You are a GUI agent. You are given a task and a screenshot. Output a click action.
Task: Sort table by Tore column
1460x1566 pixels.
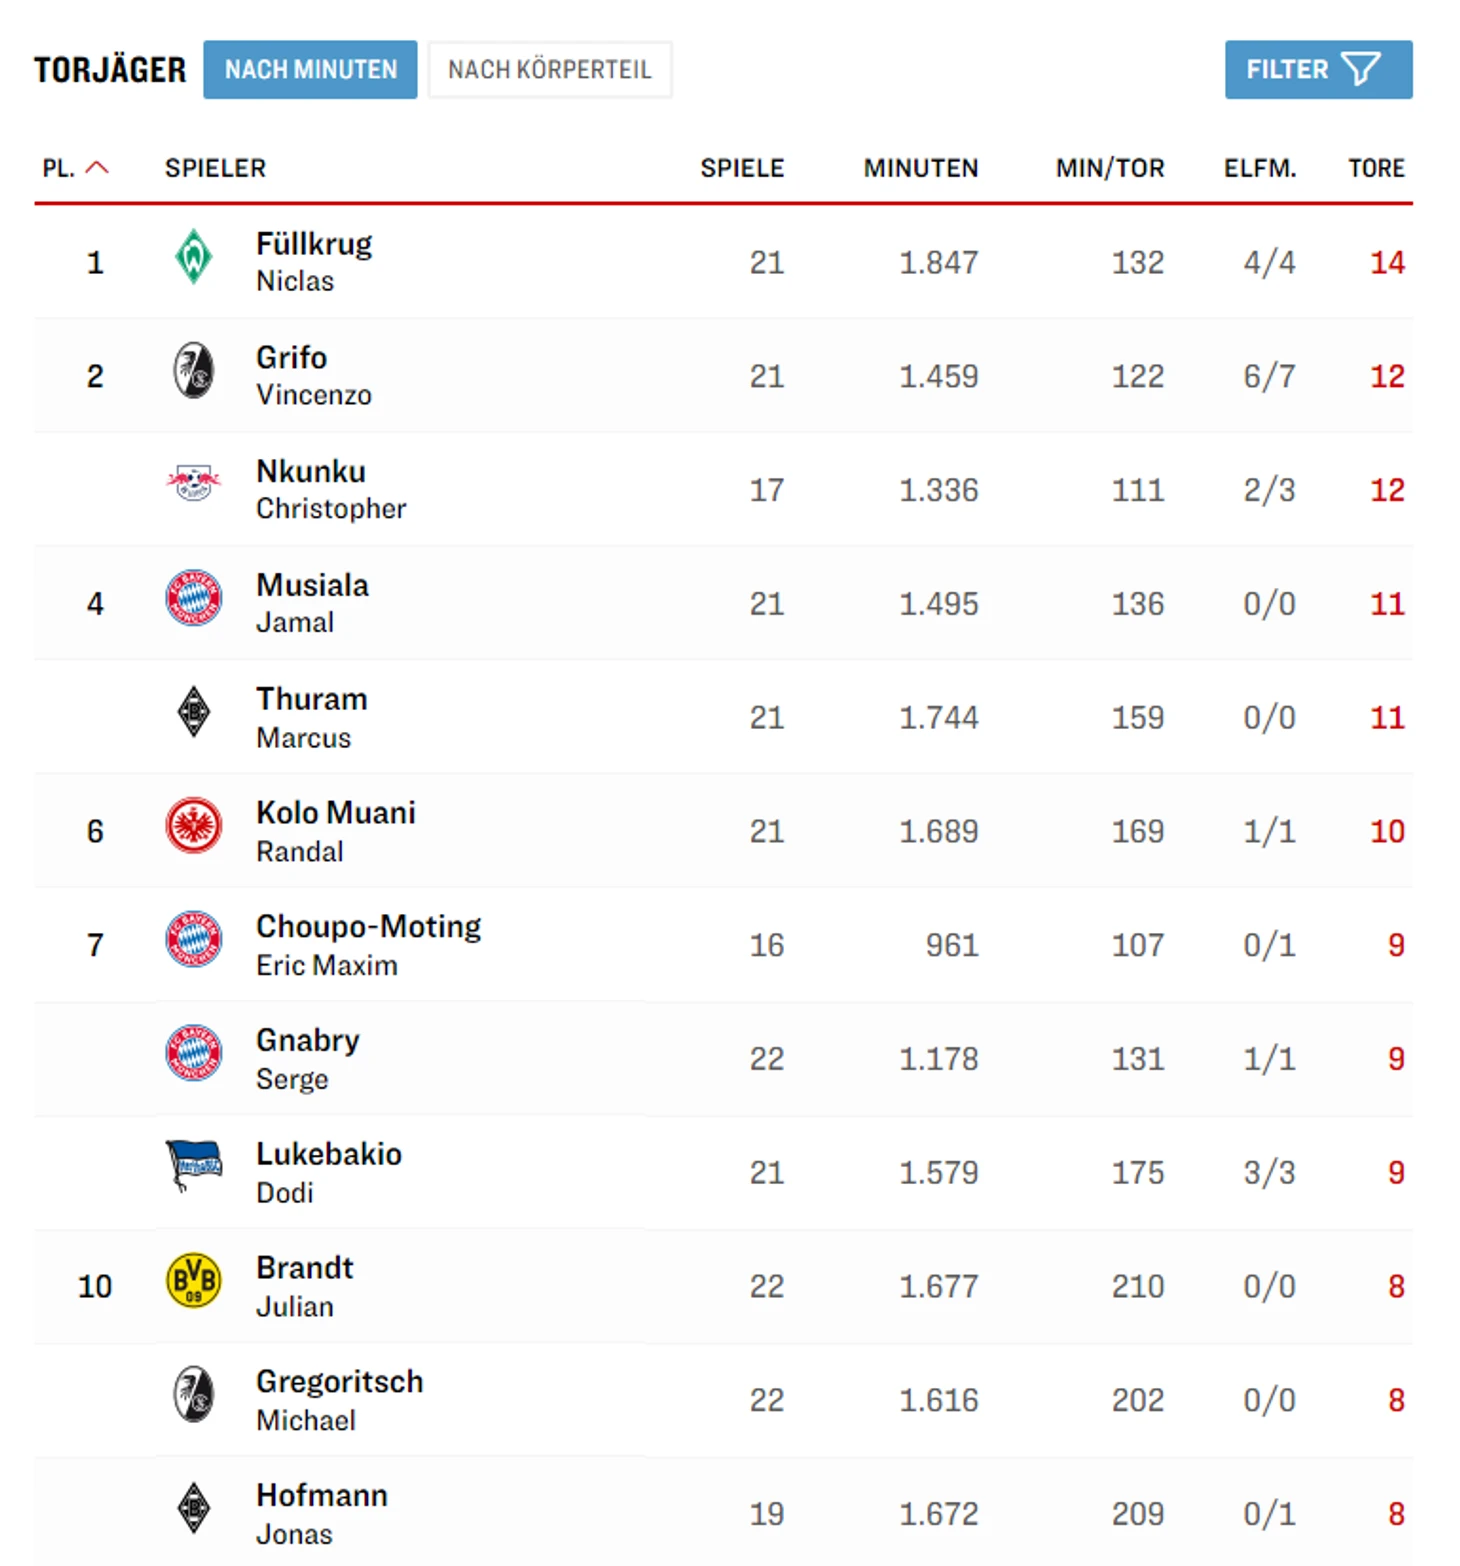point(1376,168)
